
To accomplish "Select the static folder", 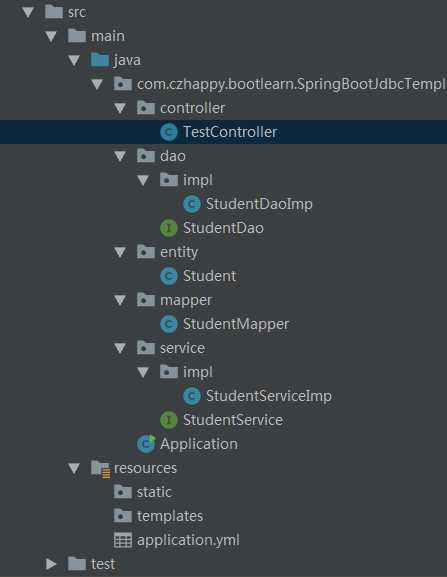I will [x=154, y=492].
